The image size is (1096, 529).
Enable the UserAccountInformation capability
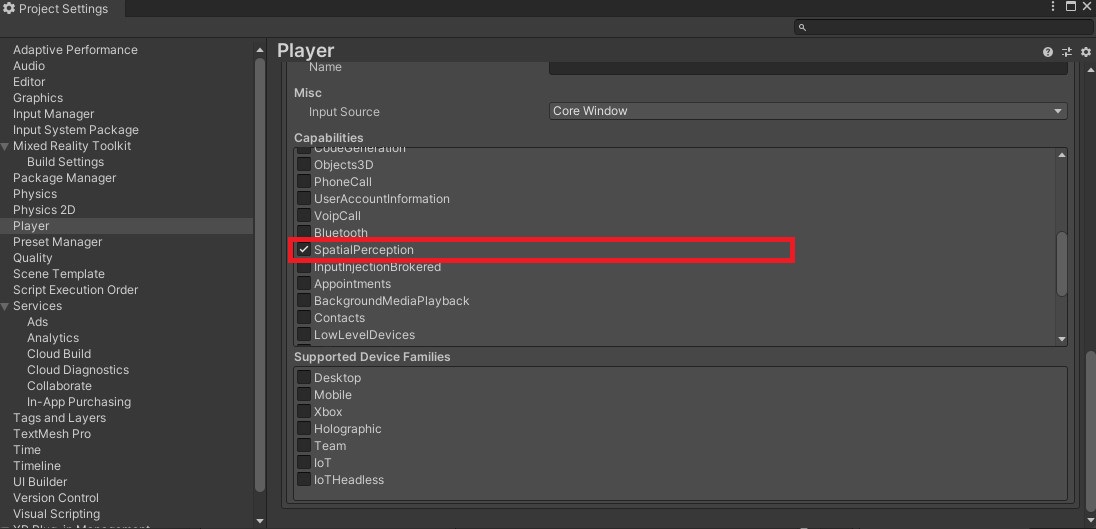pyautogui.click(x=304, y=198)
